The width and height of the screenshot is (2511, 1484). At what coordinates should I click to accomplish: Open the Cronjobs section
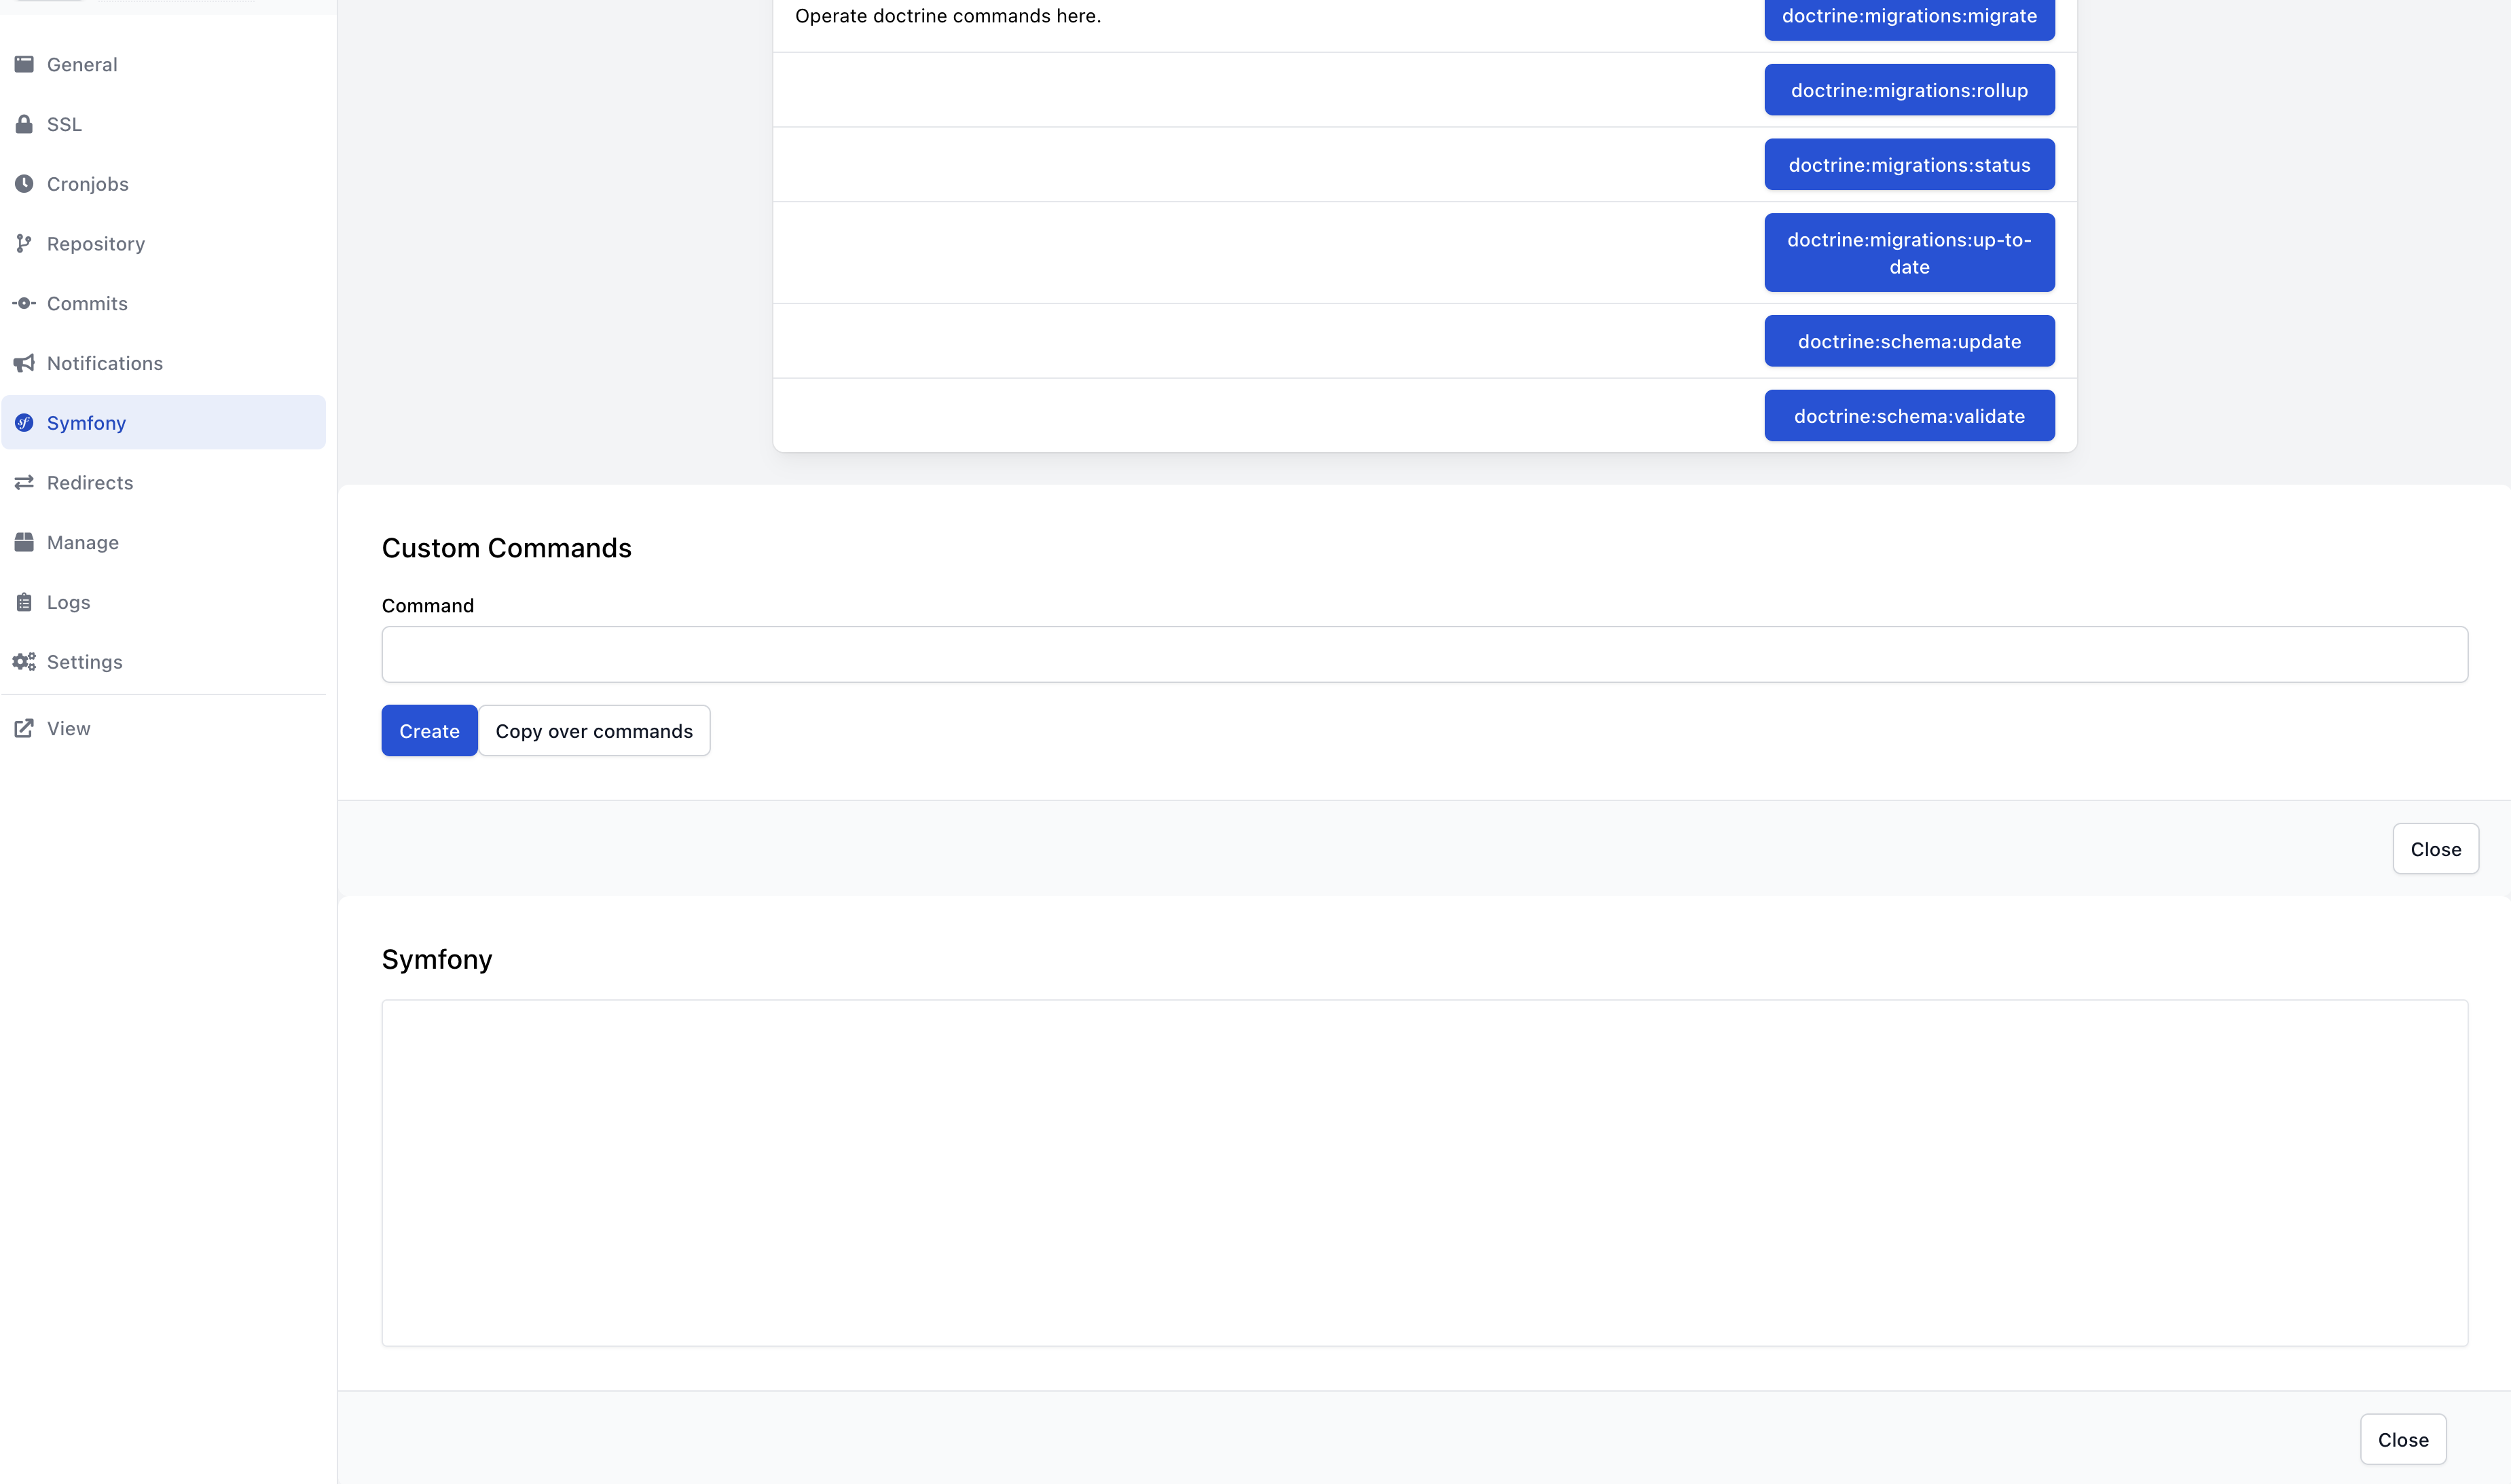pyautogui.click(x=163, y=184)
